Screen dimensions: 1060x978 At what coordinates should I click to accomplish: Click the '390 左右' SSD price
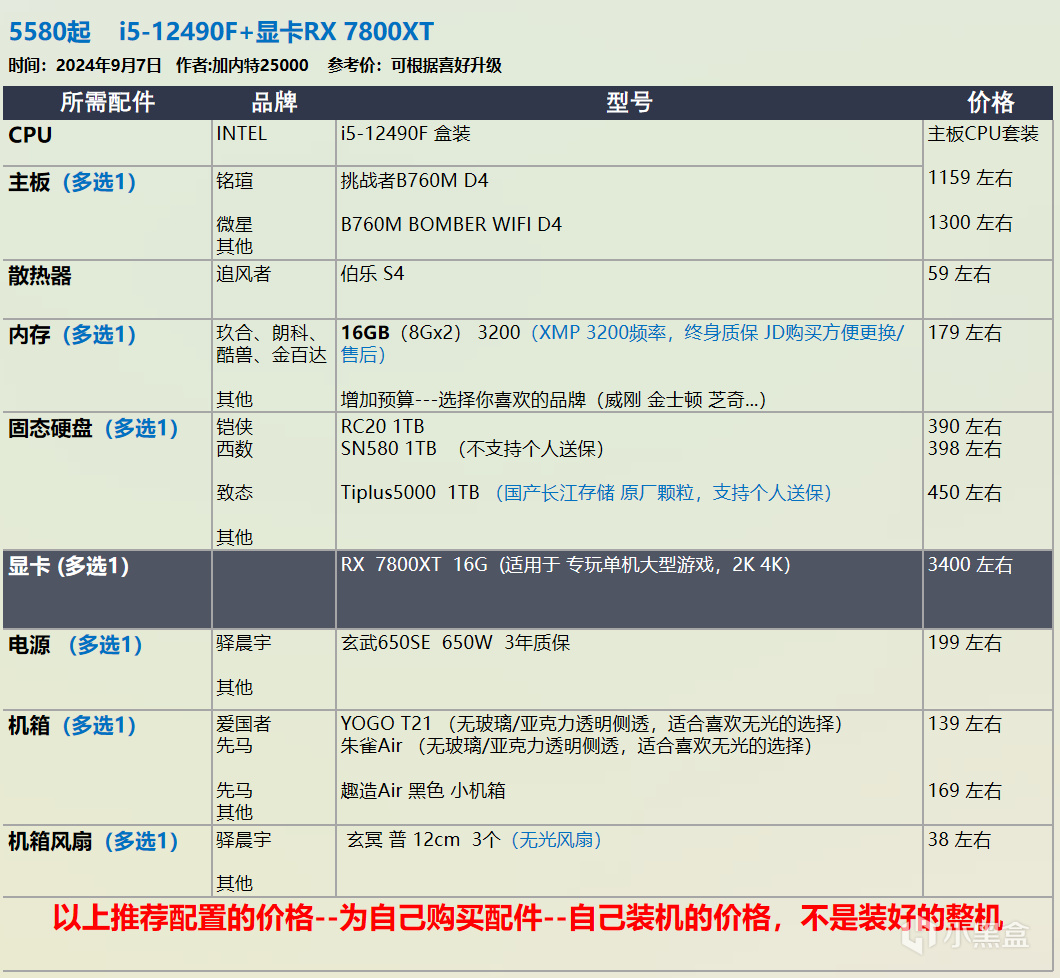pos(965,426)
